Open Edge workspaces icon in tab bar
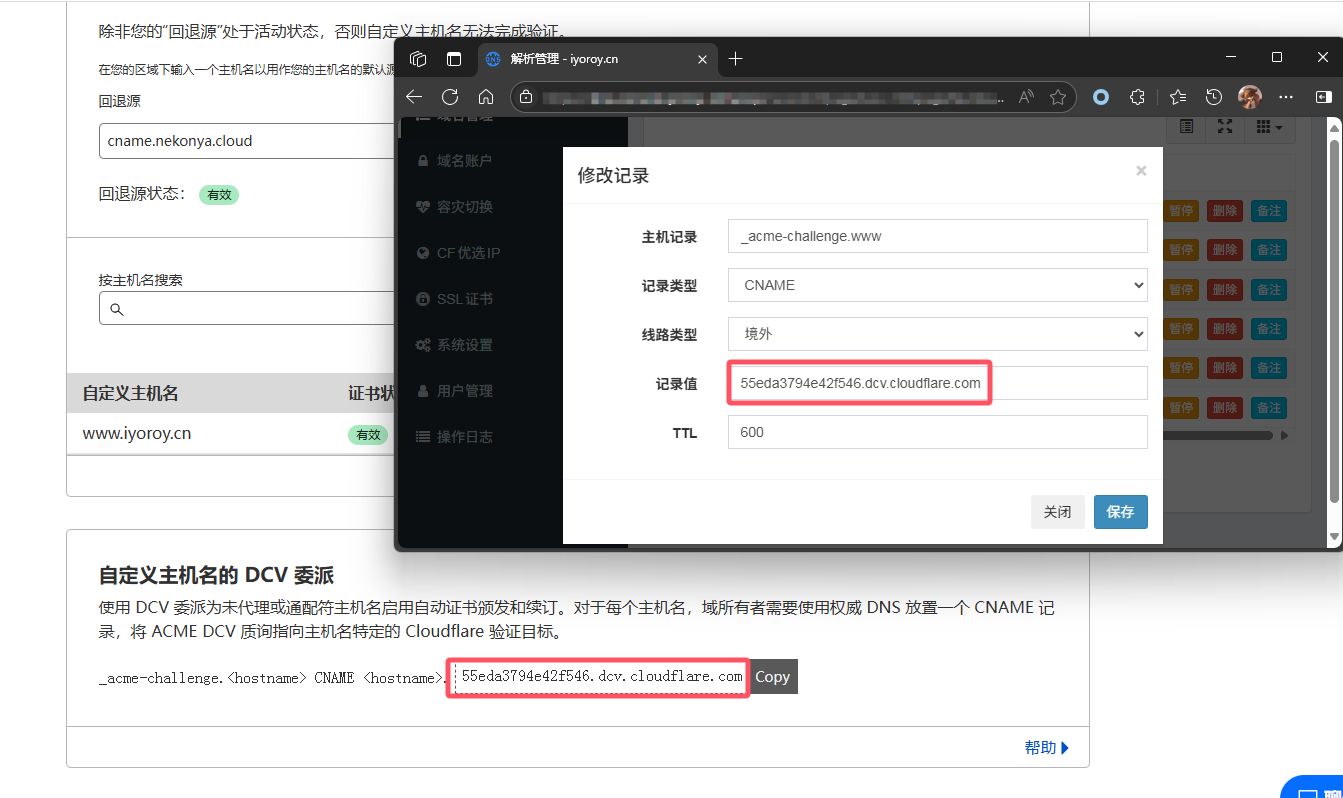Viewport: 1343px width, 798px height. tap(419, 59)
